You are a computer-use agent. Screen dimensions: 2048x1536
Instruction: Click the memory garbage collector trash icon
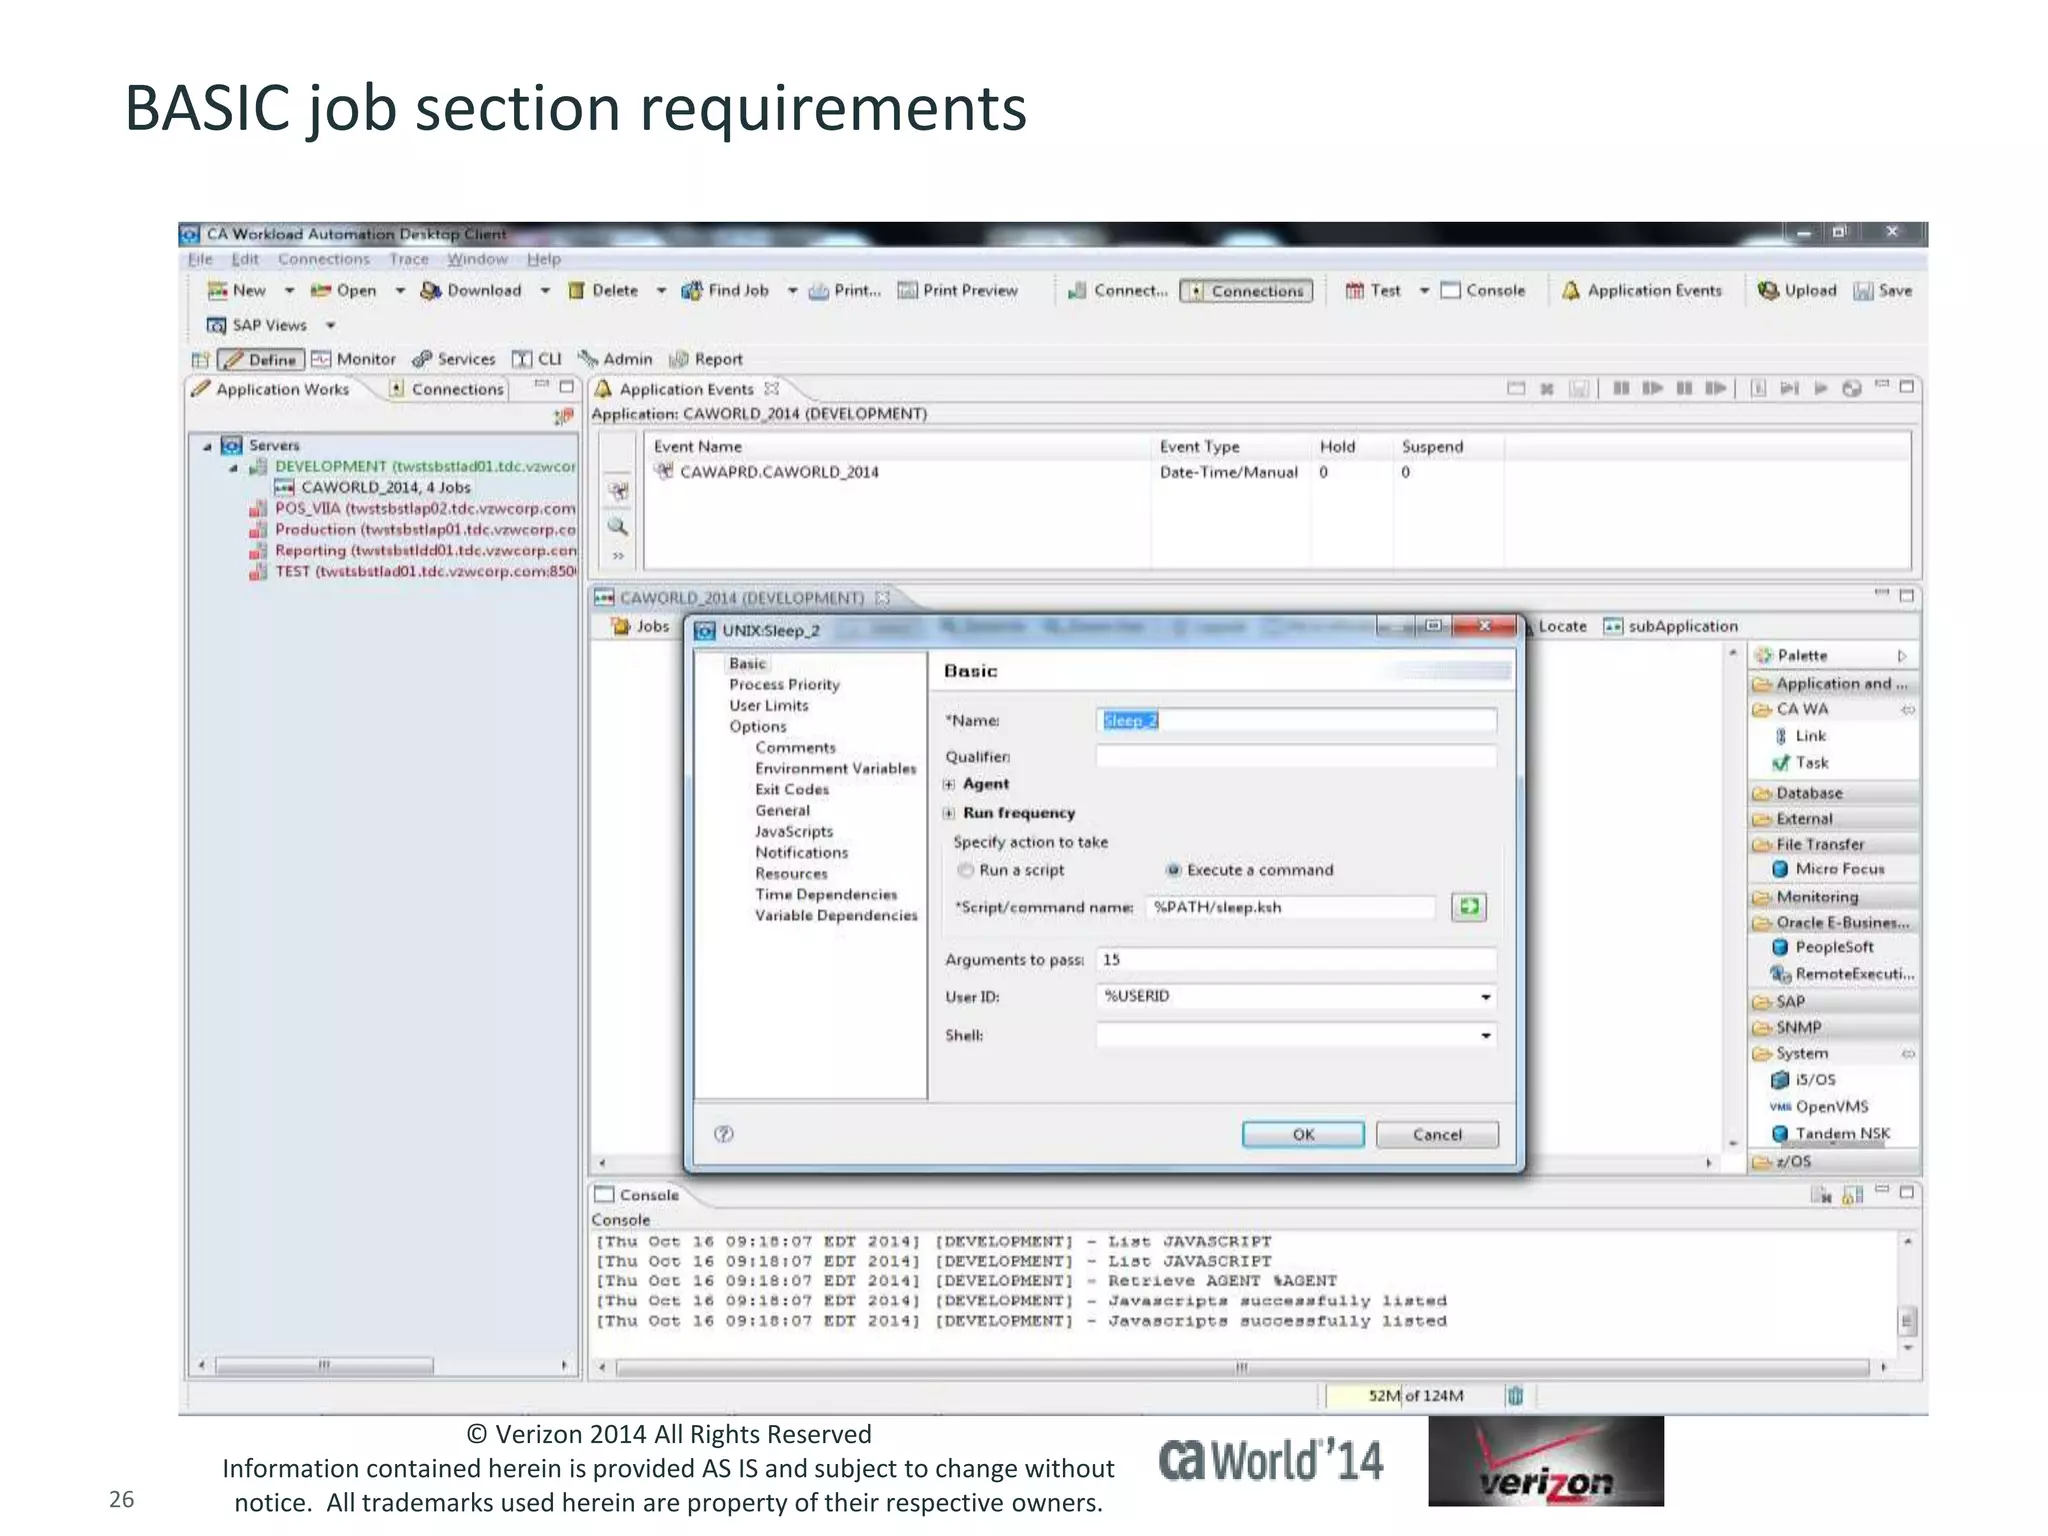pyautogui.click(x=1515, y=1395)
